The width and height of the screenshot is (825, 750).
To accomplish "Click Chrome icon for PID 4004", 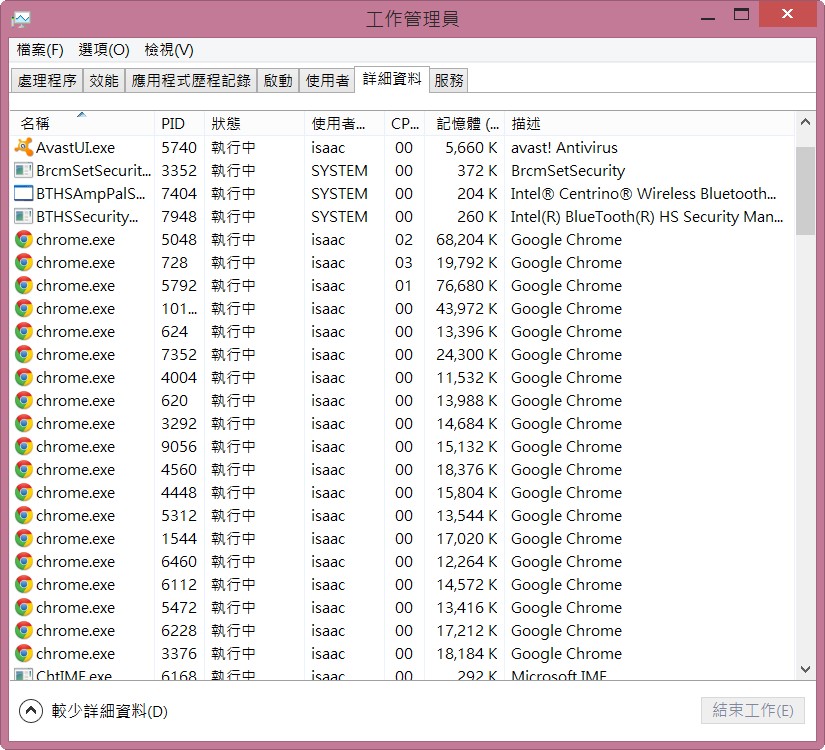I will click(24, 377).
